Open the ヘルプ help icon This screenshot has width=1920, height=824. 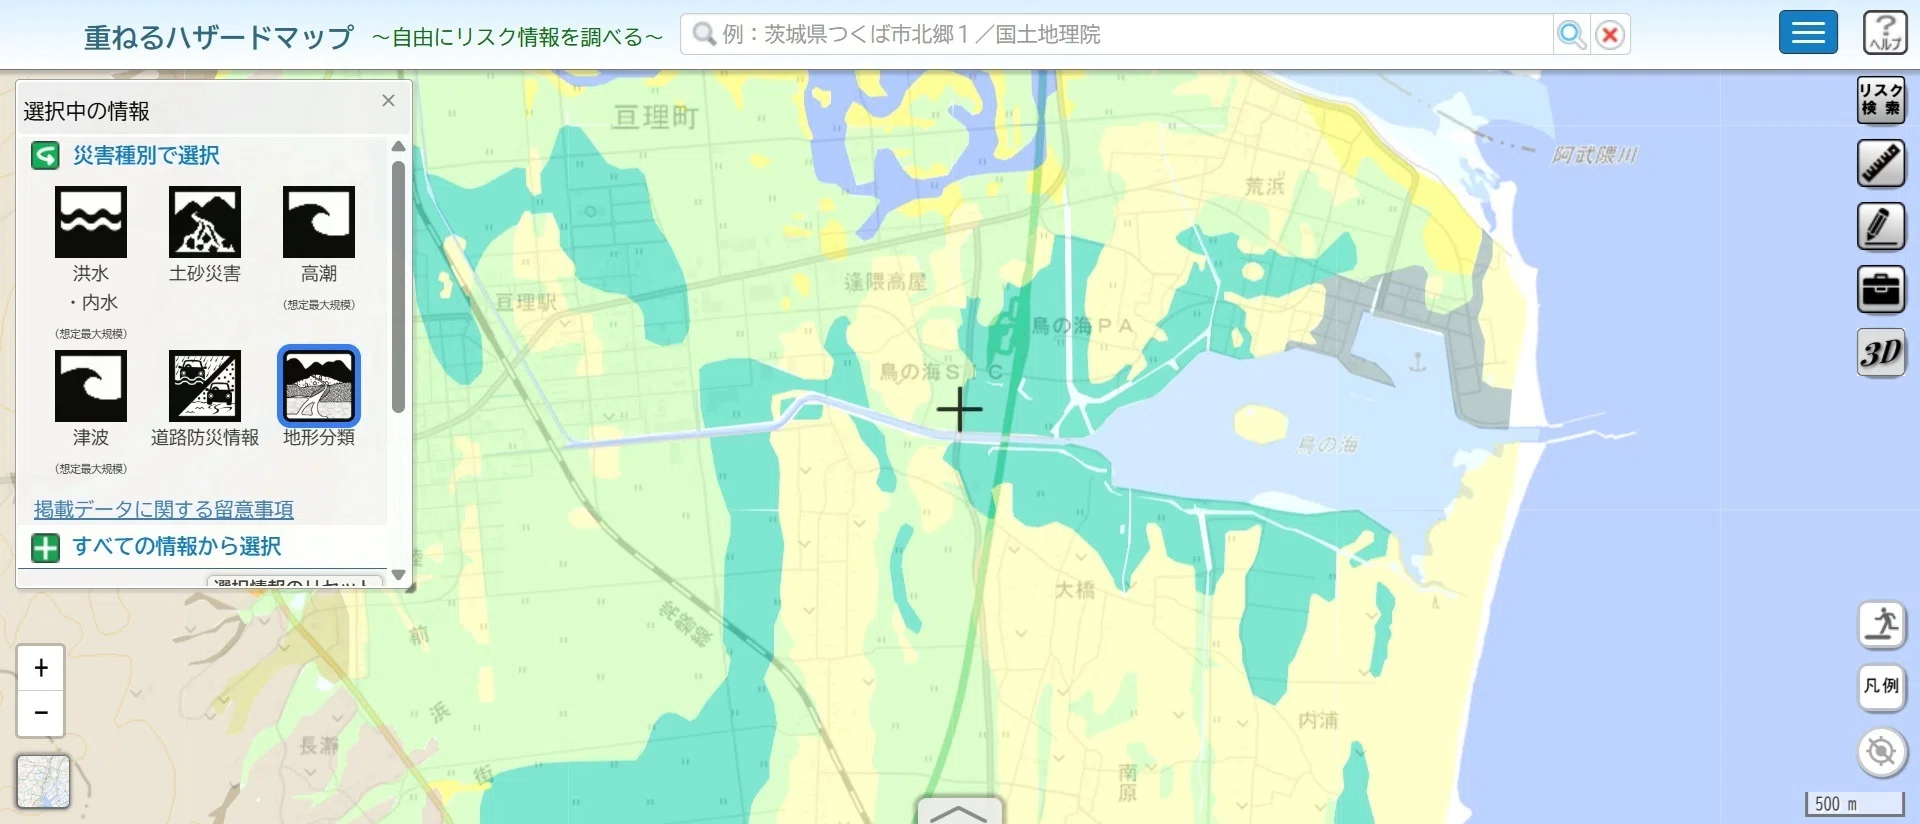tap(1885, 33)
